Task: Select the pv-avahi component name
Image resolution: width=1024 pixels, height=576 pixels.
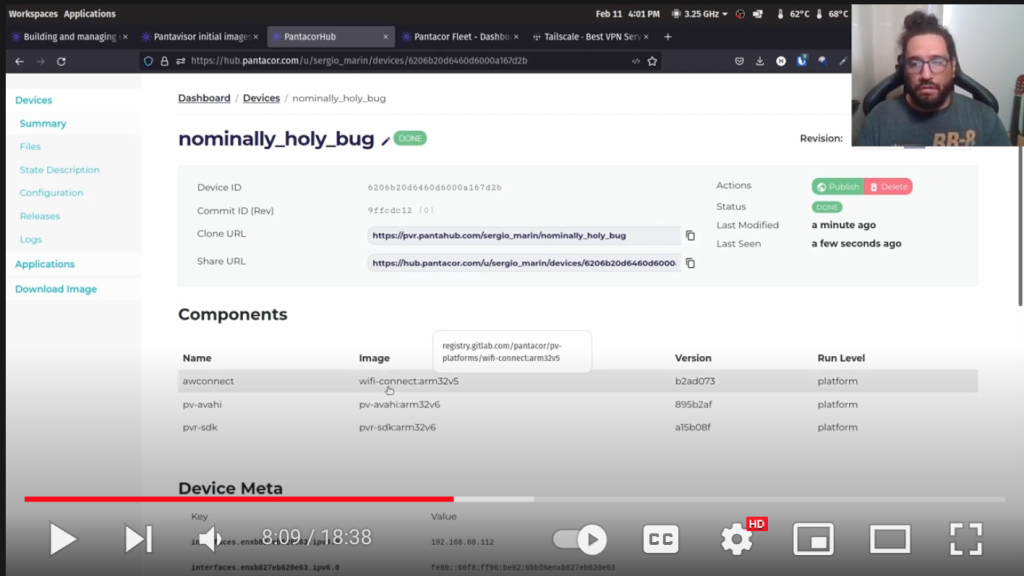Action: [x=202, y=405]
